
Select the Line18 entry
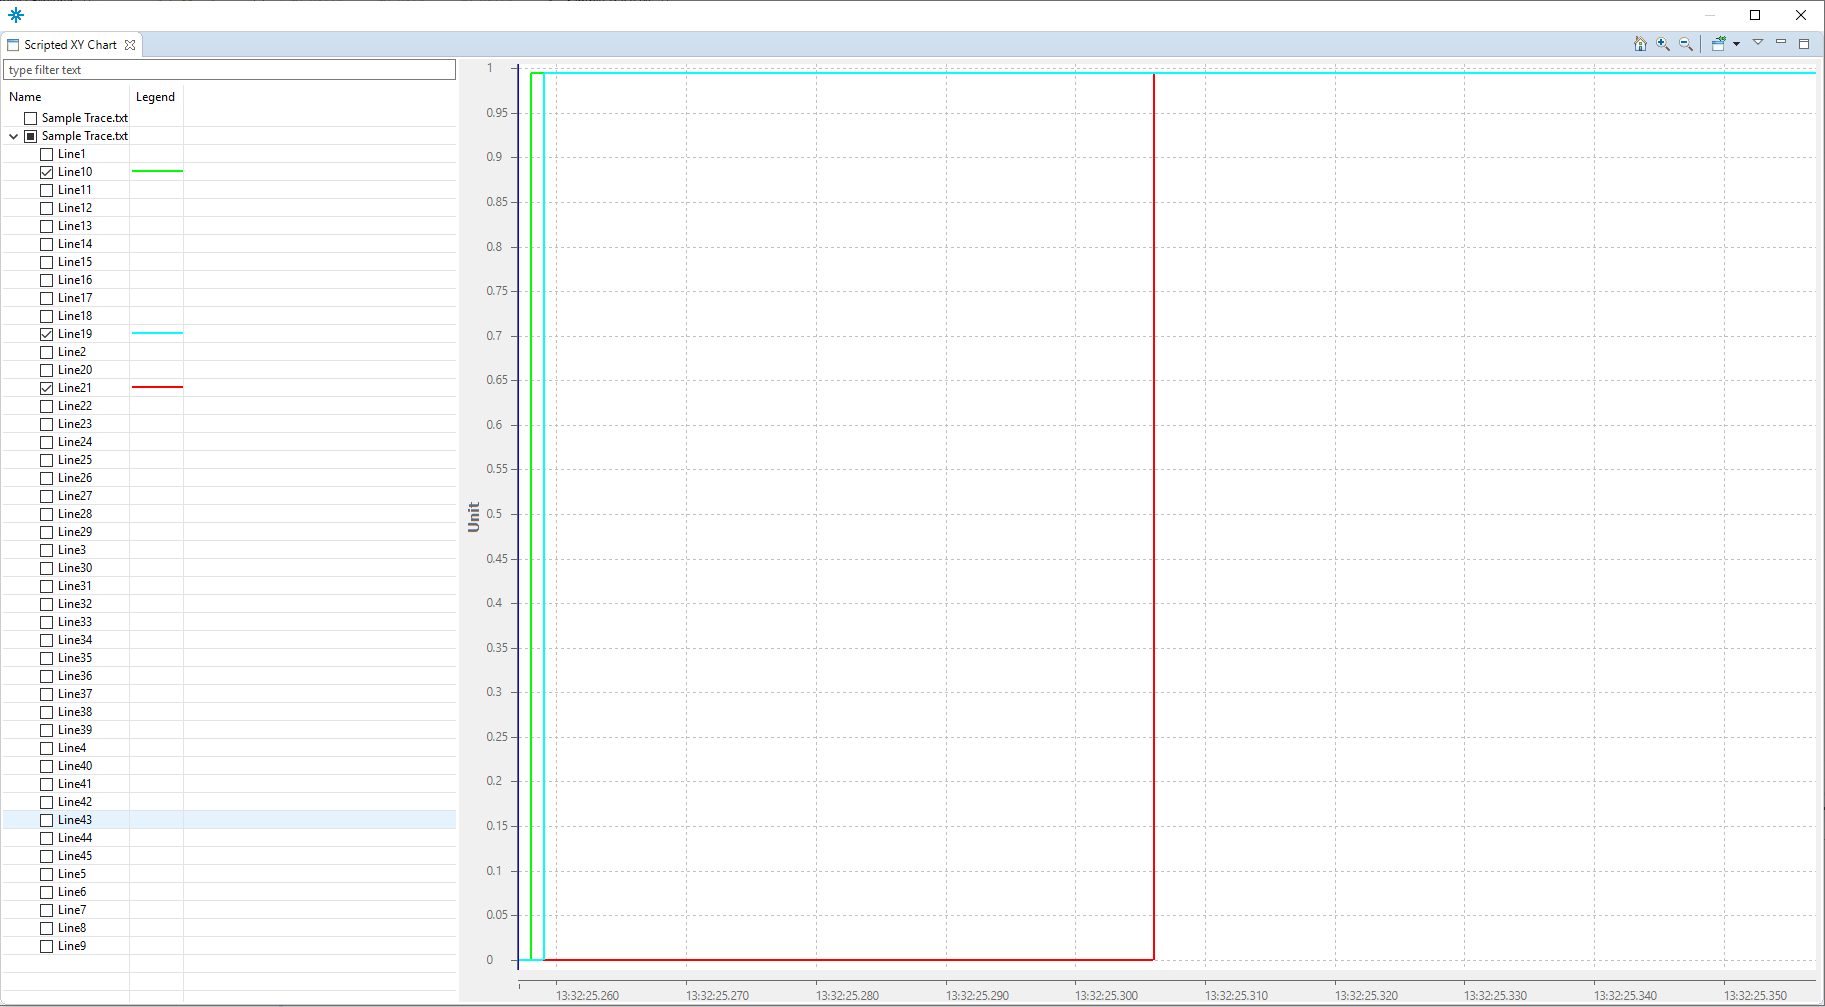(x=75, y=316)
